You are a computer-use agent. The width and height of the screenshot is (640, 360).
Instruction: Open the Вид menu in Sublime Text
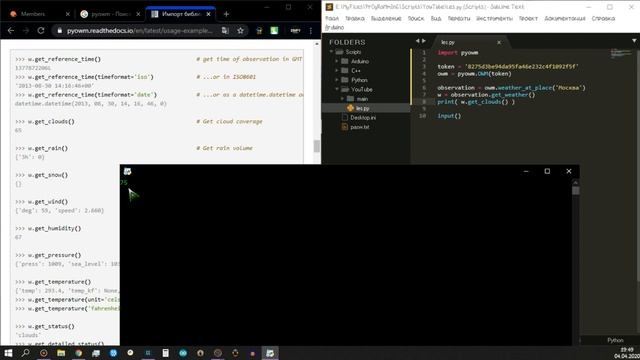click(x=436, y=18)
